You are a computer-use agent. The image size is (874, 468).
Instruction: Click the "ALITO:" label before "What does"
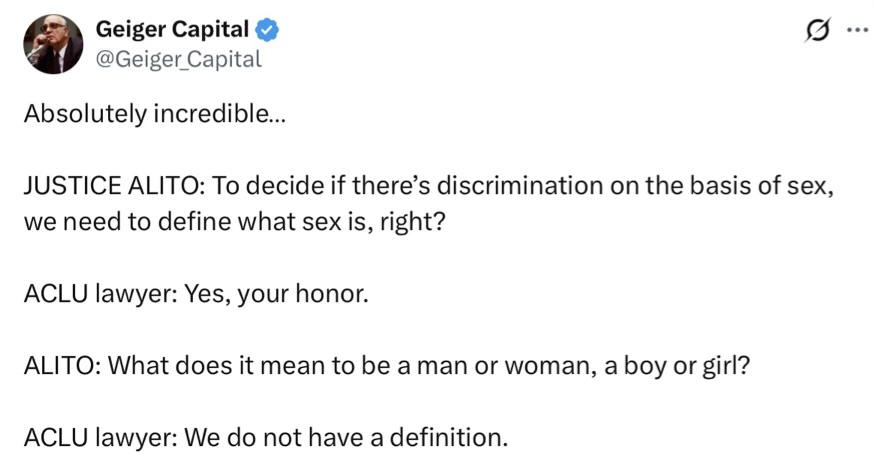point(61,366)
